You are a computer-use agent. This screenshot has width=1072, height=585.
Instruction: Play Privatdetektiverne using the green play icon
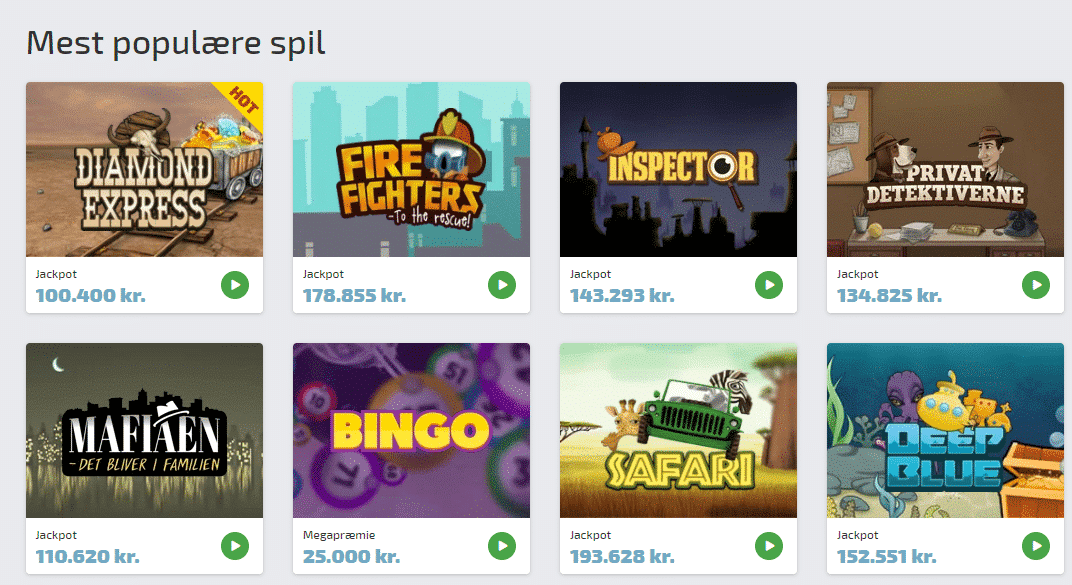click(1036, 285)
